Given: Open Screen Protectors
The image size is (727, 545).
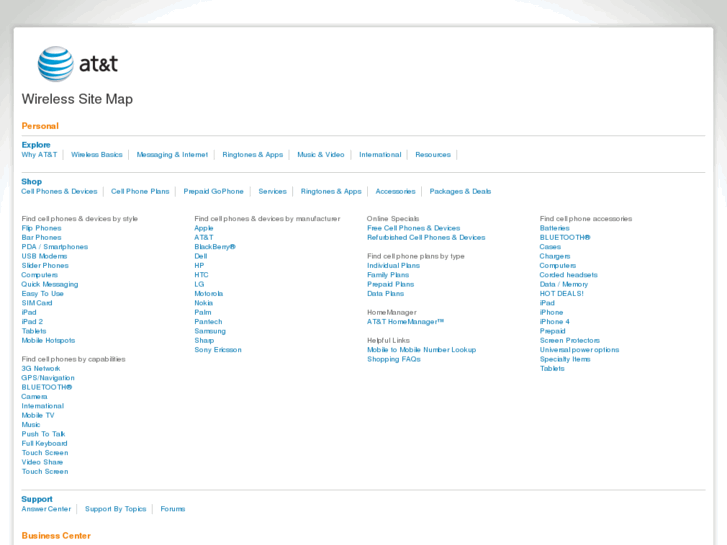Looking at the screenshot, I should pos(569,340).
